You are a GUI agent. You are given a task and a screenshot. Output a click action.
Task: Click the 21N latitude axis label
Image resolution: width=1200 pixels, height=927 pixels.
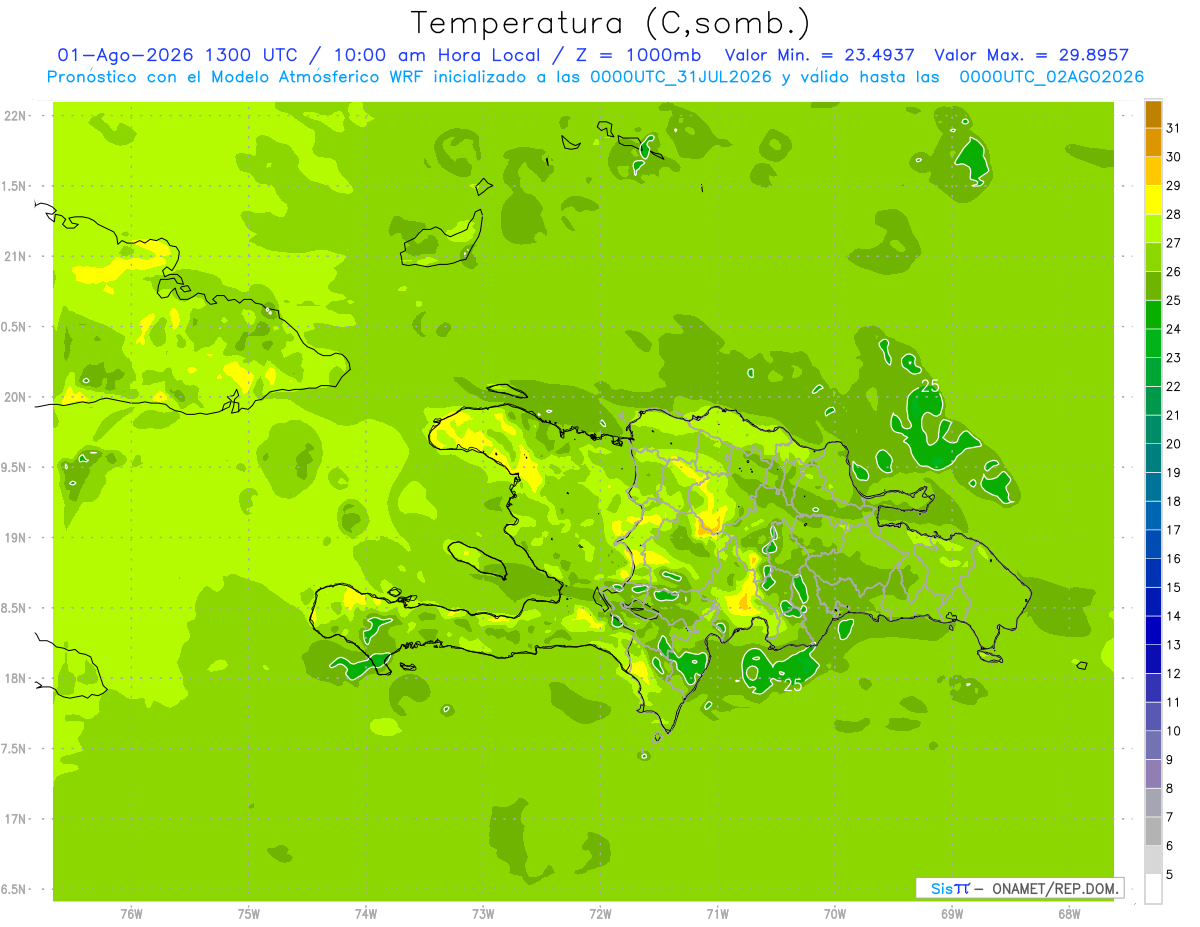pos(17,256)
